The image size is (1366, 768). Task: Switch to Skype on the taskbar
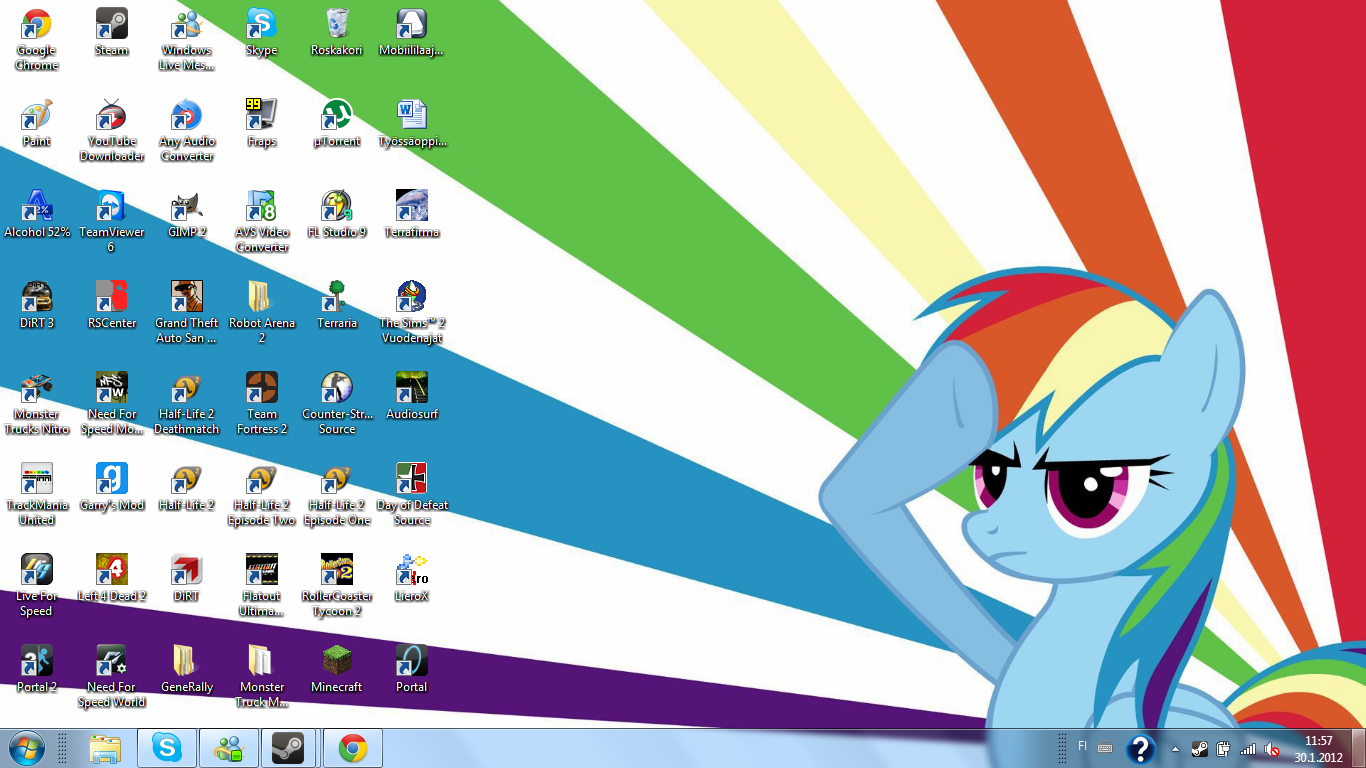pyautogui.click(x=167, y=748)
